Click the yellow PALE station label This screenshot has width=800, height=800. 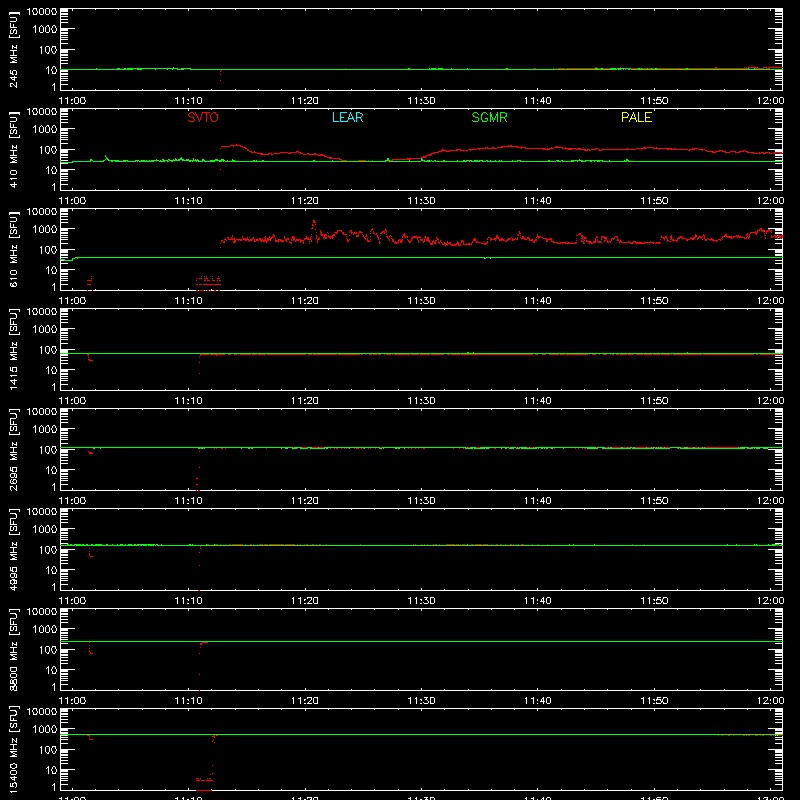(636, 117)
